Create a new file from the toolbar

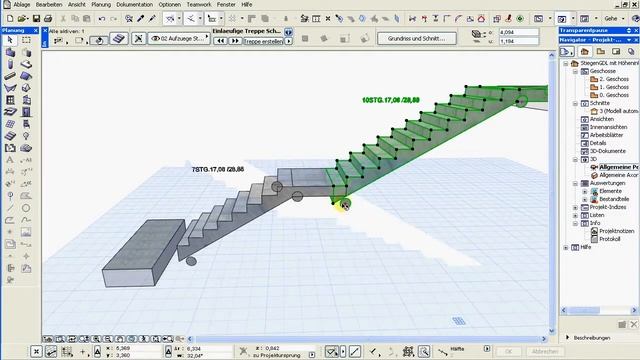10,18
